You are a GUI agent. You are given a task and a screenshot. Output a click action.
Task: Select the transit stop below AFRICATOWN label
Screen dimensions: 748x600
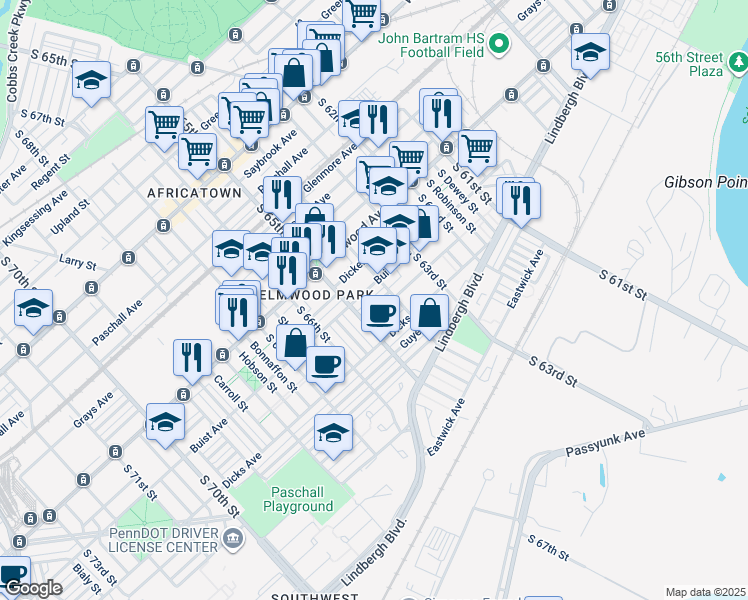click(164, 225)
